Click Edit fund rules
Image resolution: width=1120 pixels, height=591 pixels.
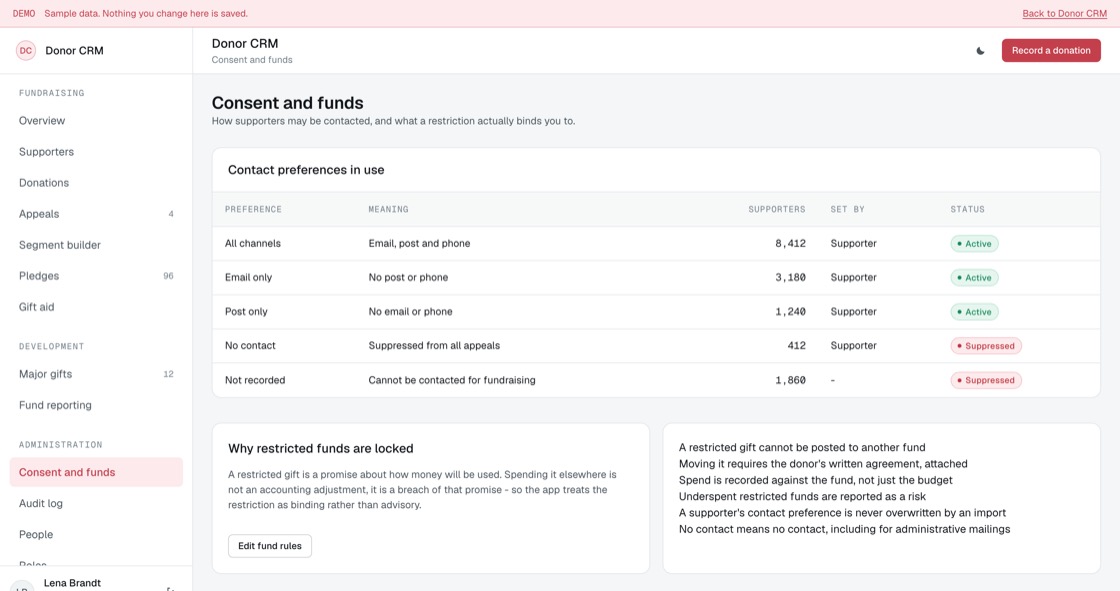[x=270, y=546]
